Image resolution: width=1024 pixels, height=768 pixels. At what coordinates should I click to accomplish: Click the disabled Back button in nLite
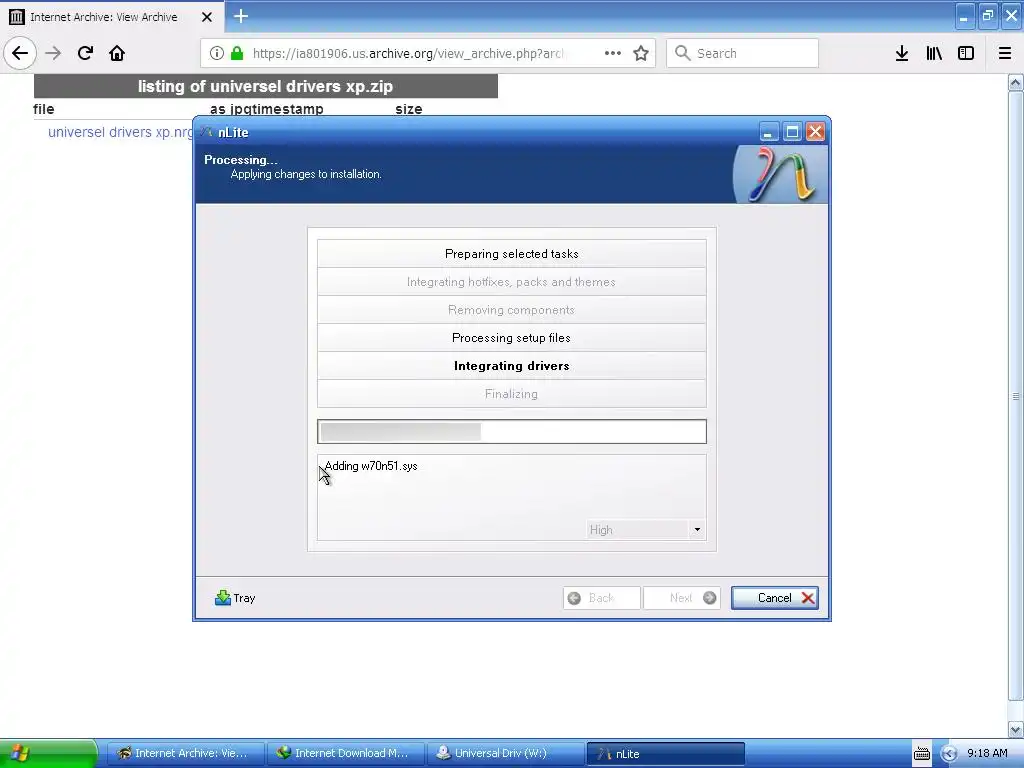coord(601,598)
